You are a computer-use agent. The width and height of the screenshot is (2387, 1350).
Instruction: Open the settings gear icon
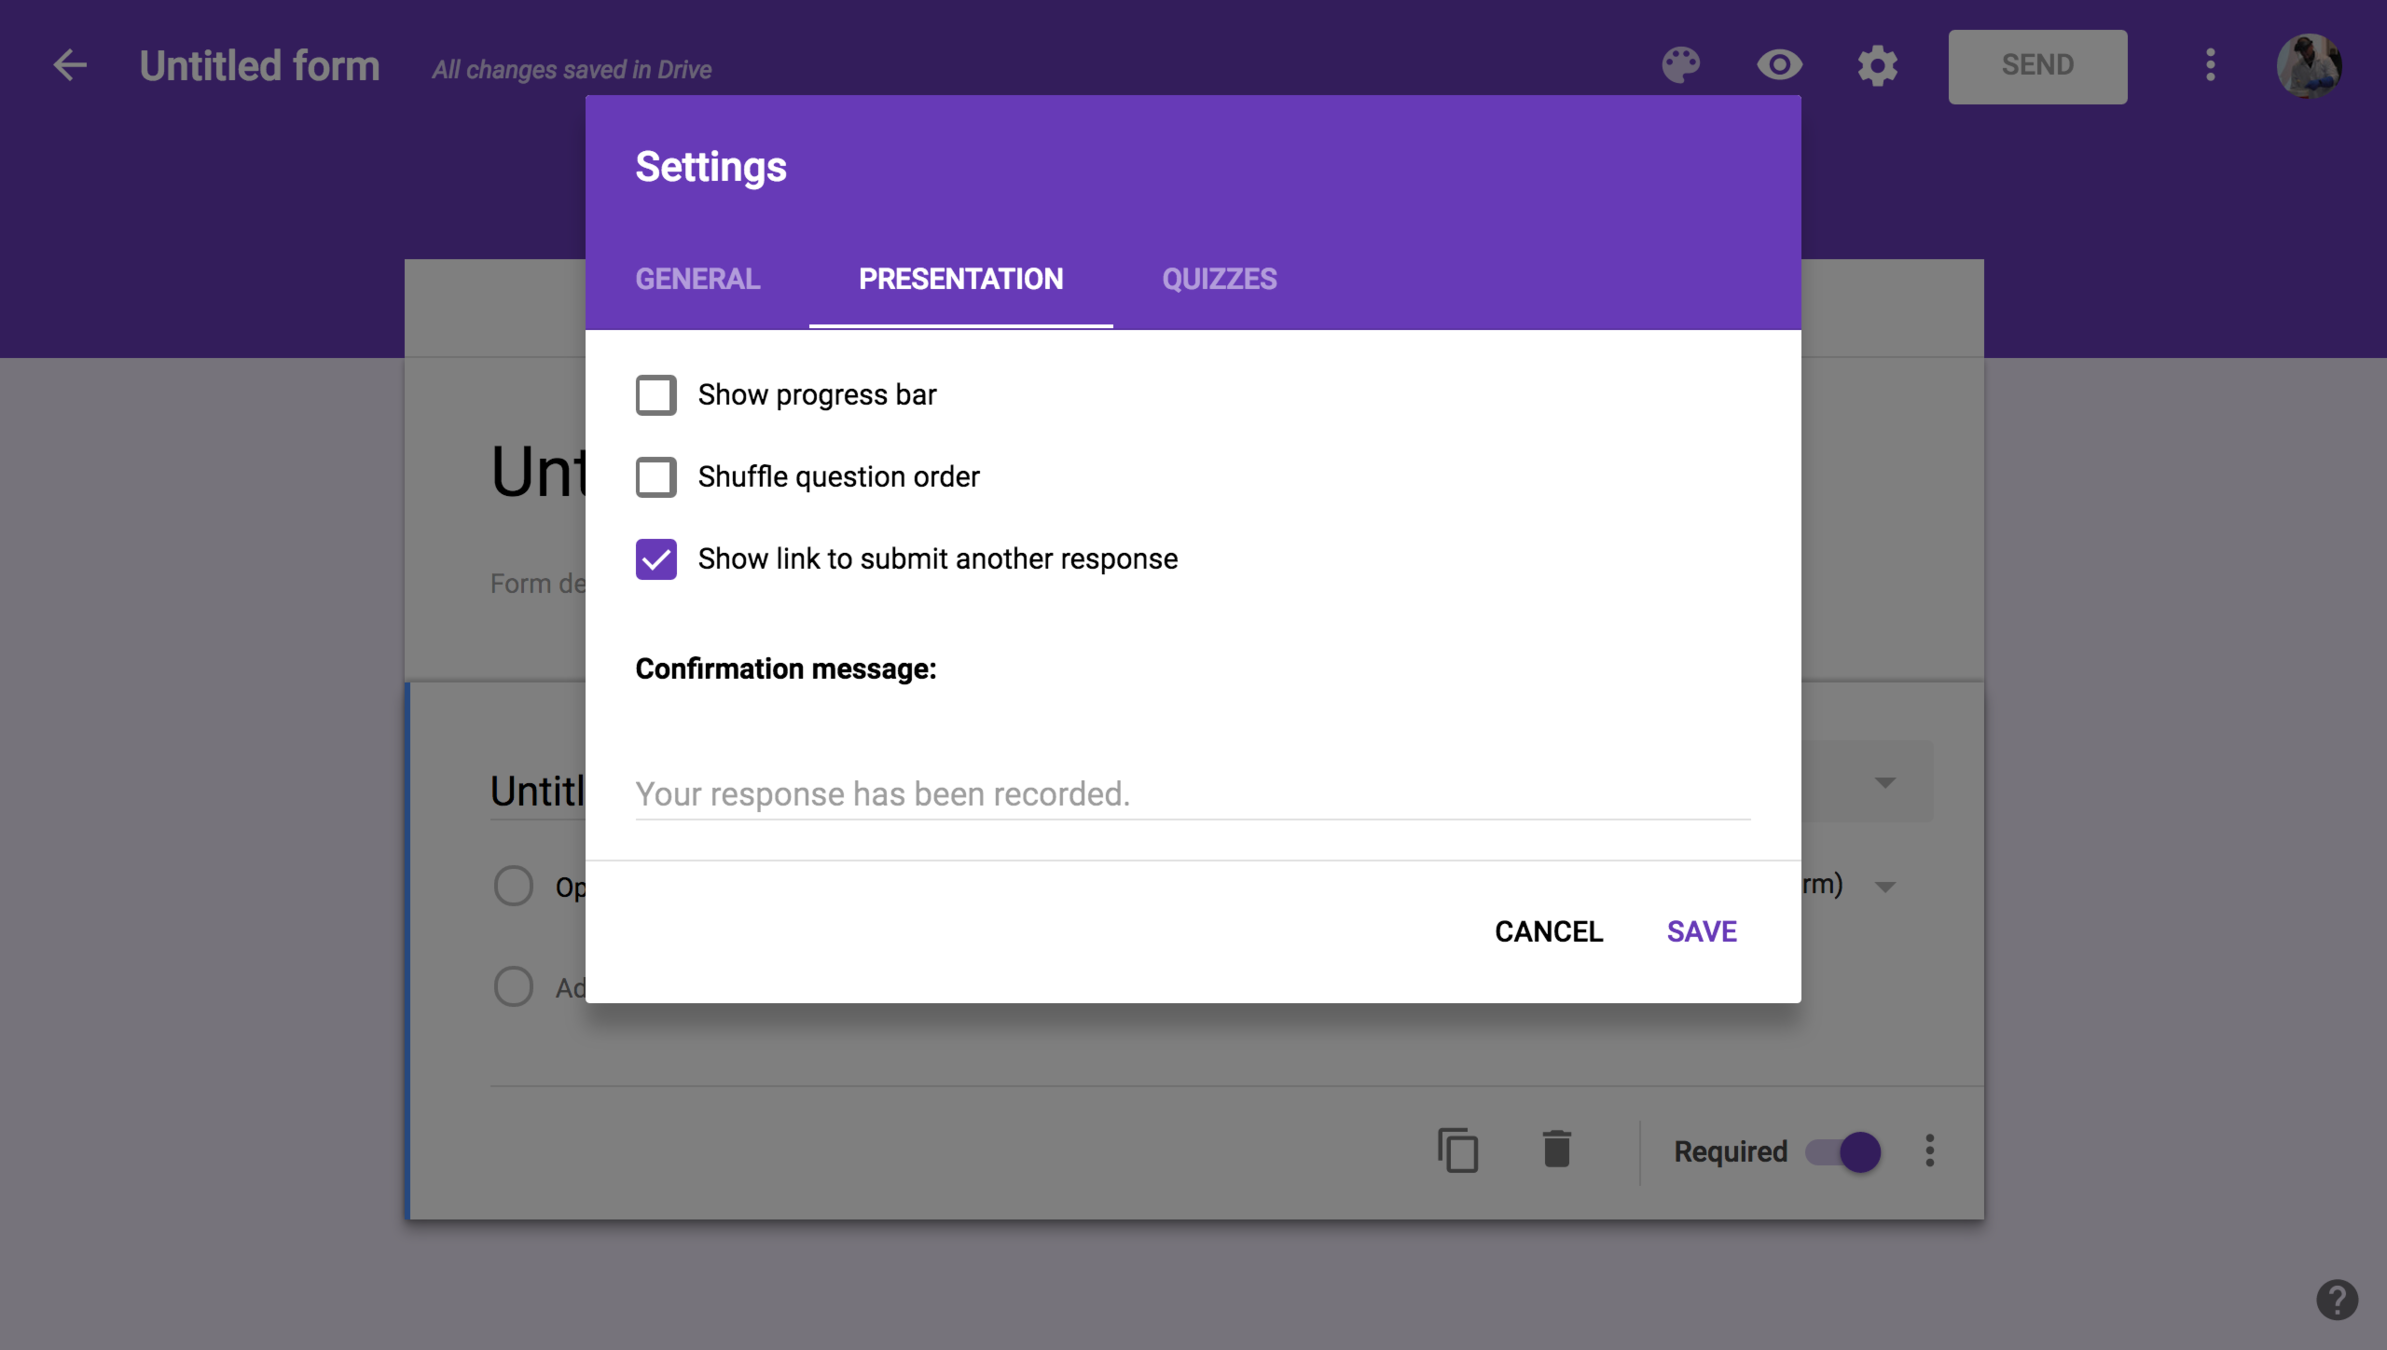pos(1877,66)
